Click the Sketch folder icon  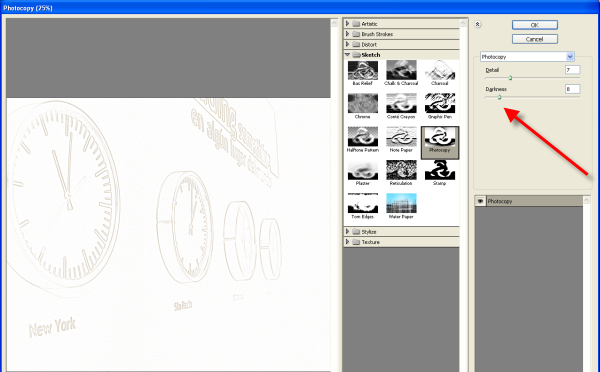356,55
